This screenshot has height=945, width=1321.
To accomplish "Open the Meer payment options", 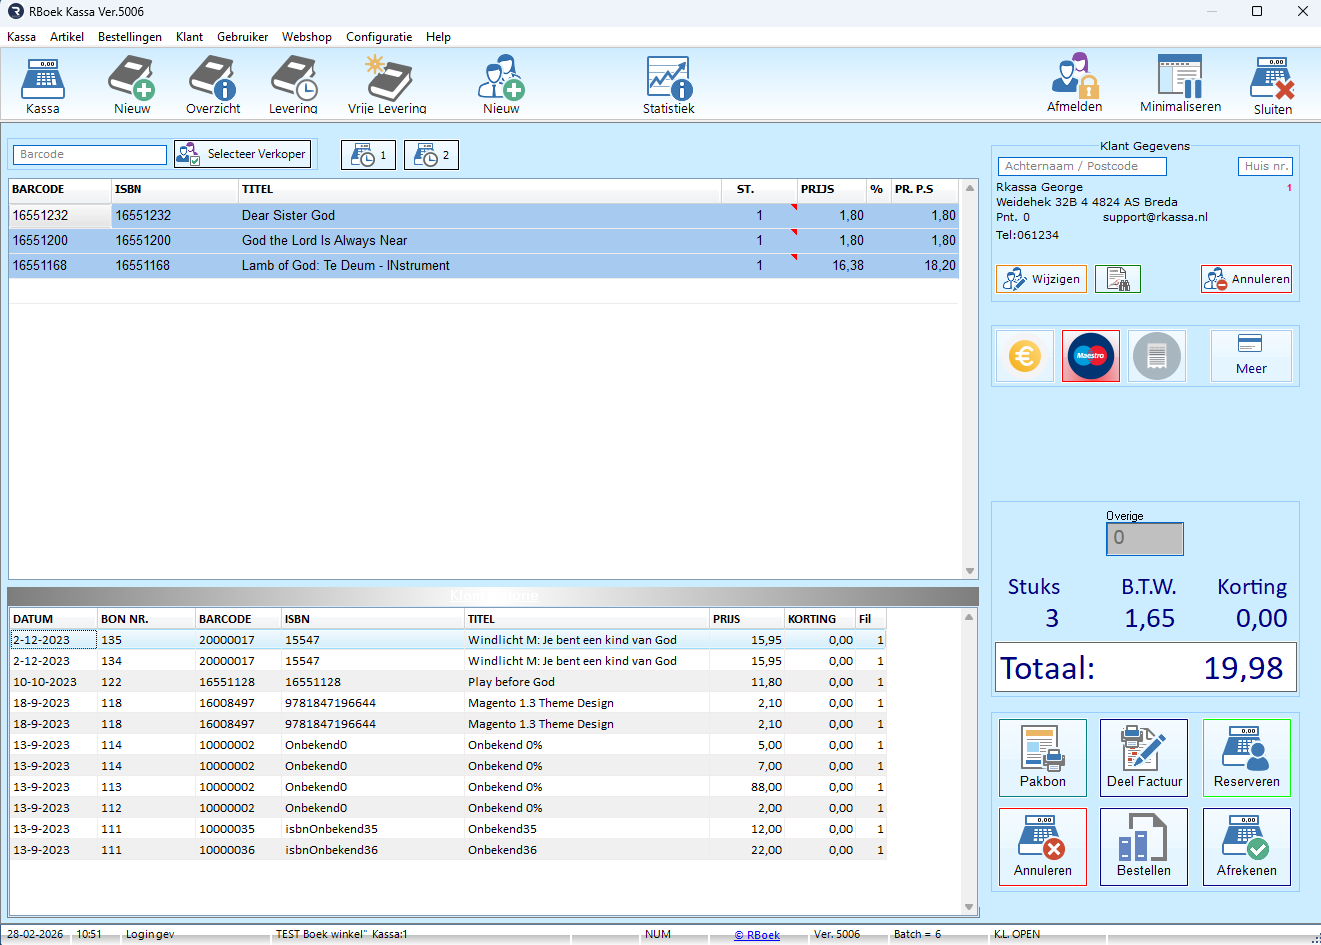I will 1250,356.
